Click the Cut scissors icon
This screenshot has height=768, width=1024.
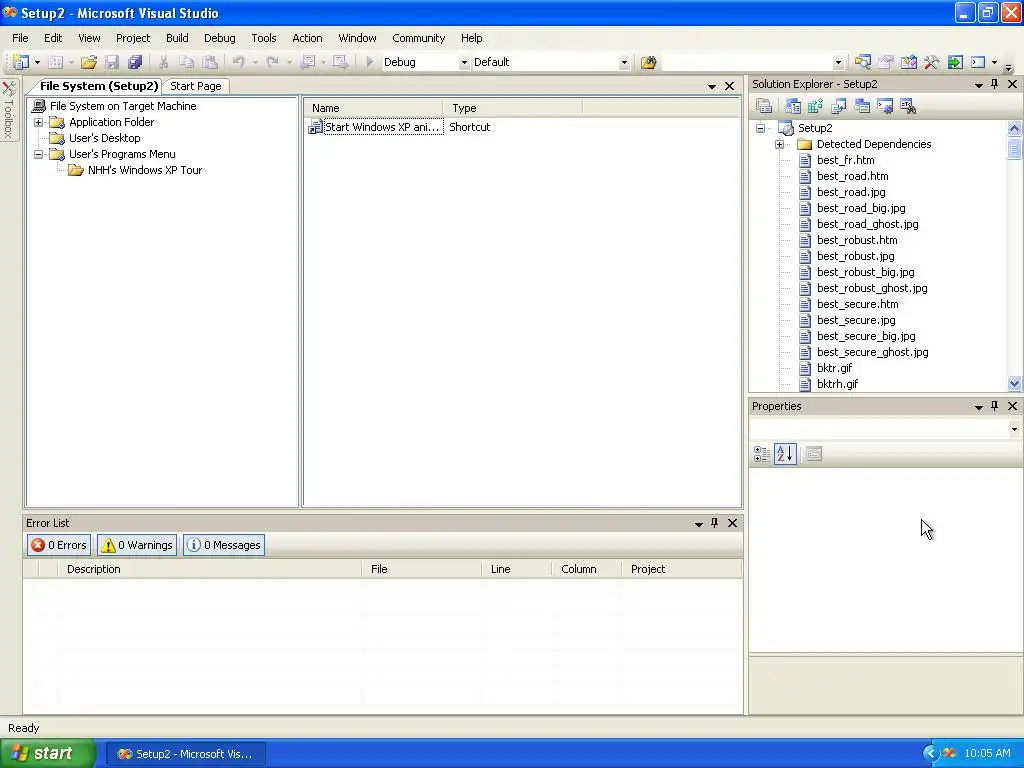tap(164, 62)
